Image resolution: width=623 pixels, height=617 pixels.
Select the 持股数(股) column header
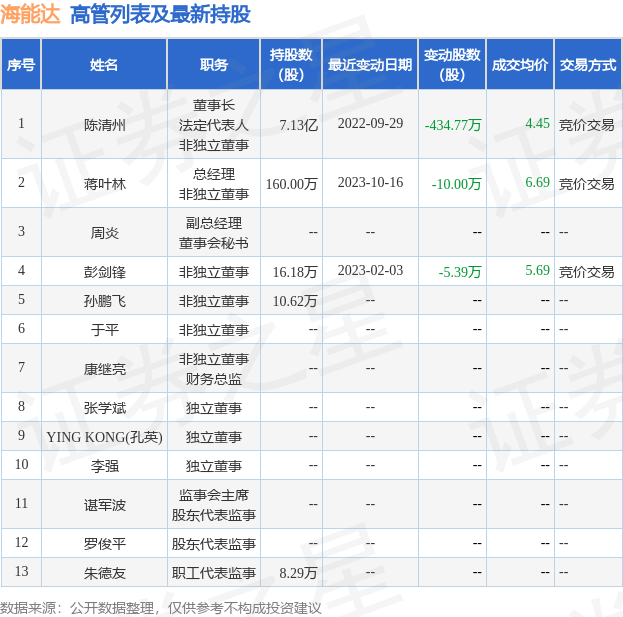click(x=291, y=64)
